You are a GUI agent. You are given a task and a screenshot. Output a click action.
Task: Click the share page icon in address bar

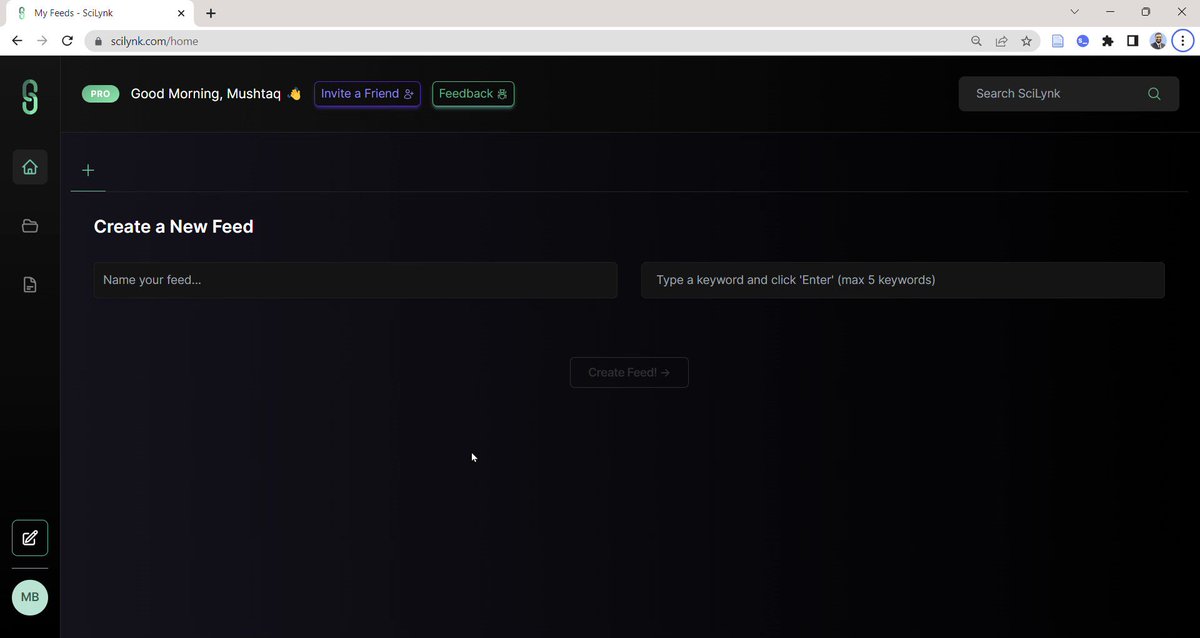pyautogui.click(x=1001, y=41)
